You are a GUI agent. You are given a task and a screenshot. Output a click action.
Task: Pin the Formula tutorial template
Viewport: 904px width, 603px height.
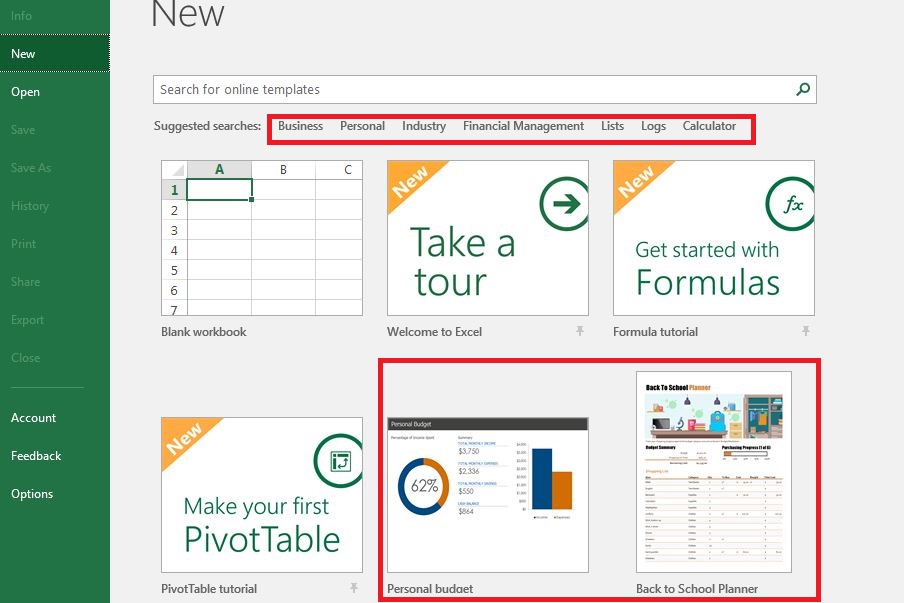805,331
